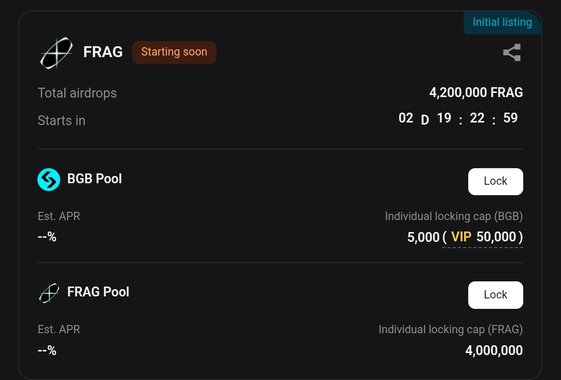561x380 pixels.
Task: Click the Starts in countdown timer
Action: pyautogui.click(x=458, y=118)
